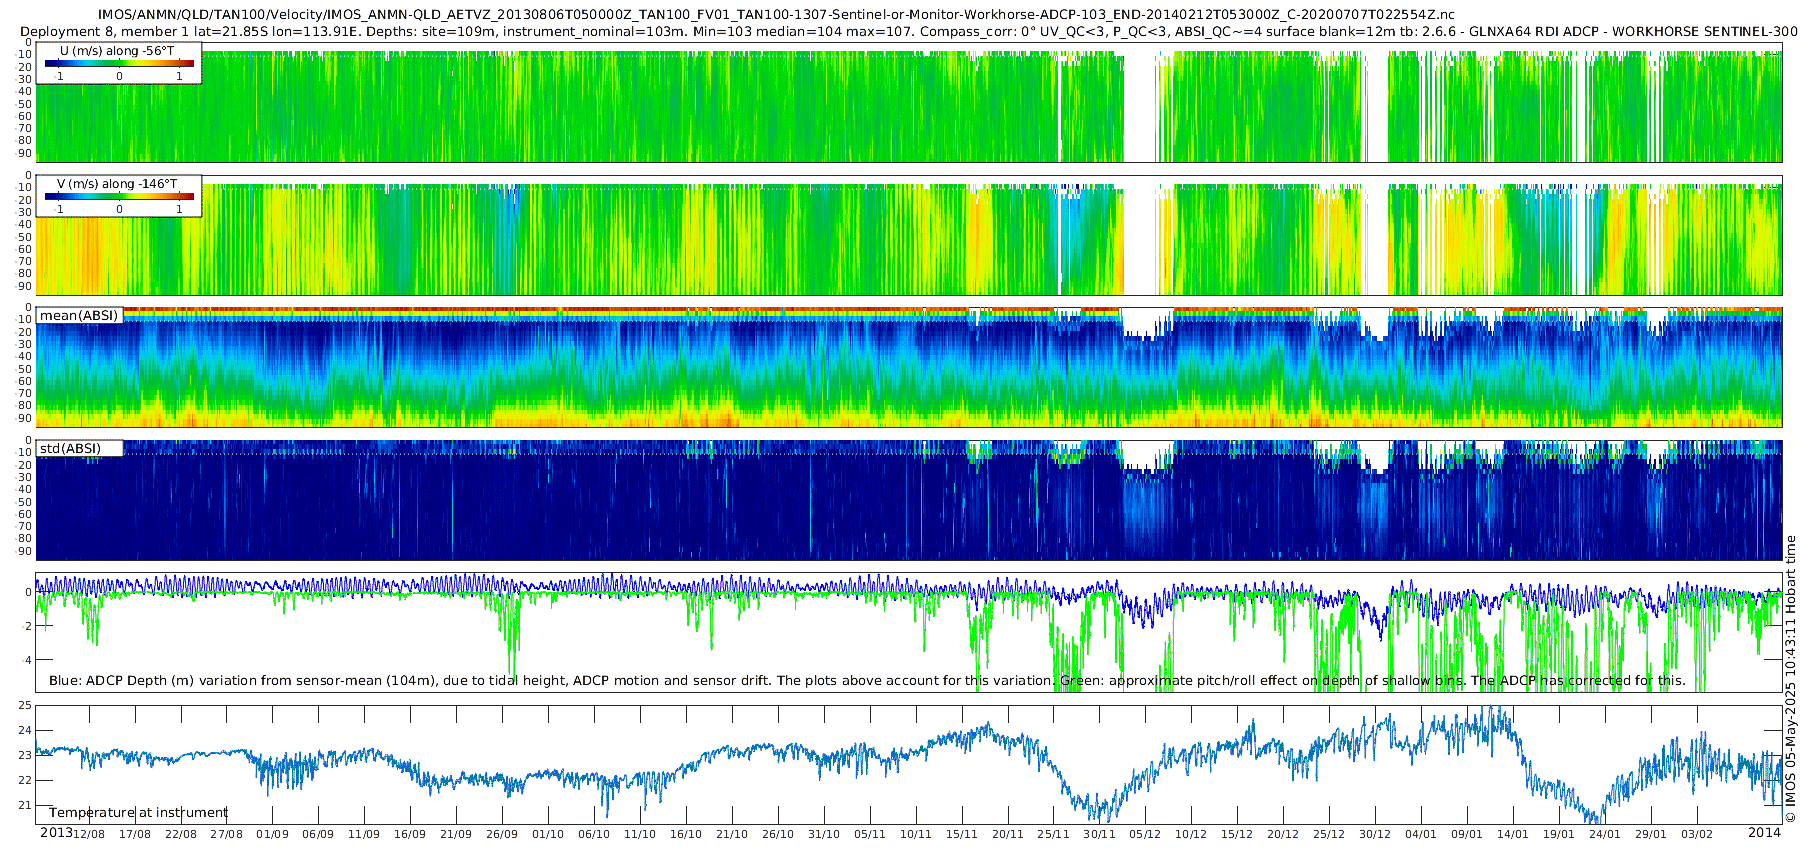Select the mean(ABSI) panel label

click(x=79, y=316)
